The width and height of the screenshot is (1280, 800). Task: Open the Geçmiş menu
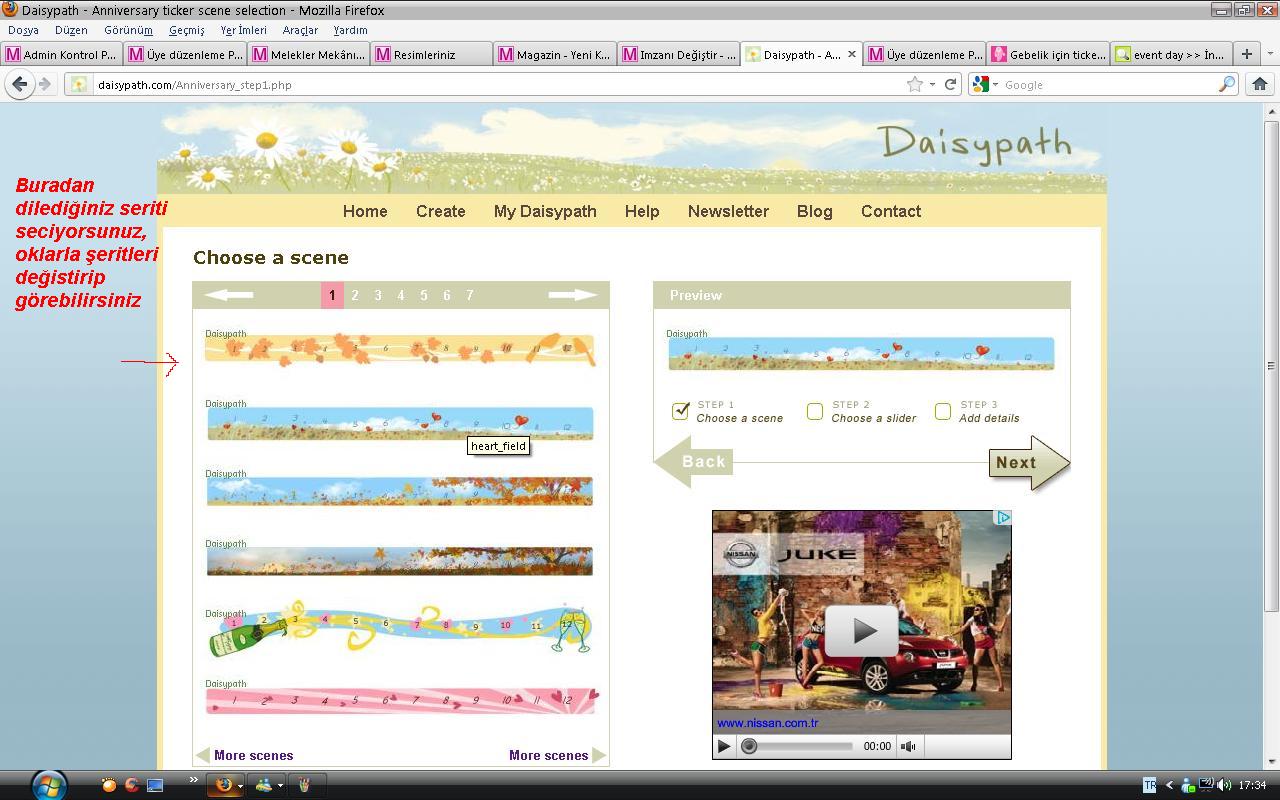pos(186,30)
